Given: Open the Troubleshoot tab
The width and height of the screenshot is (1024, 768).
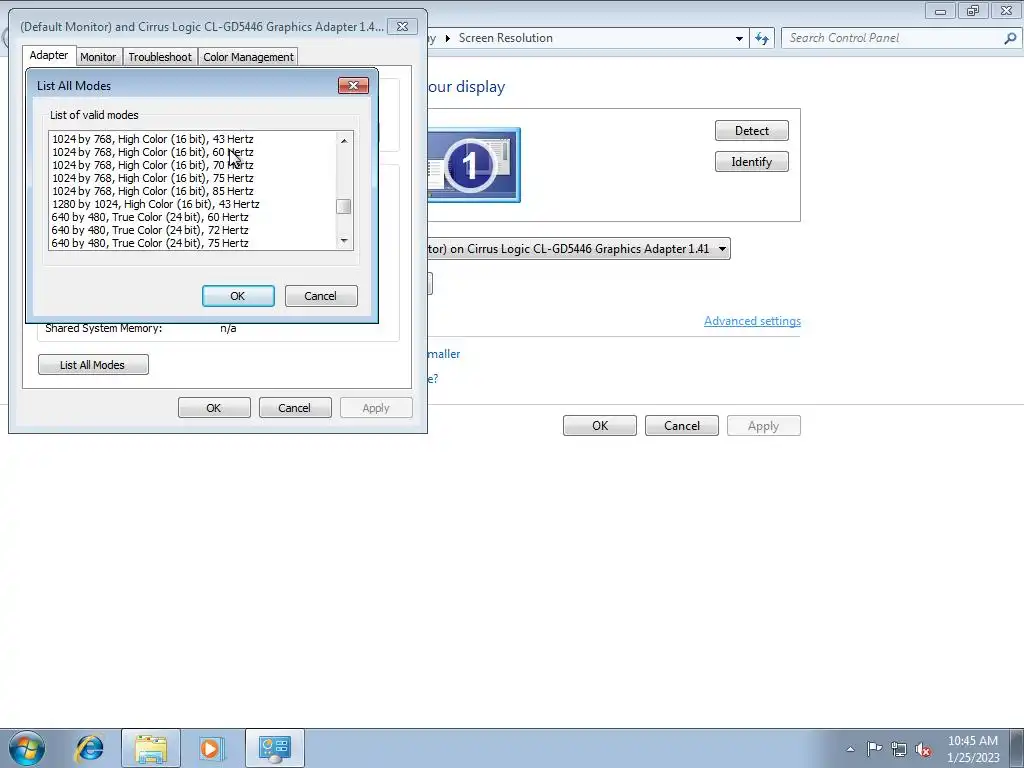Looking at the screenshot, I should tap(160, 57).
